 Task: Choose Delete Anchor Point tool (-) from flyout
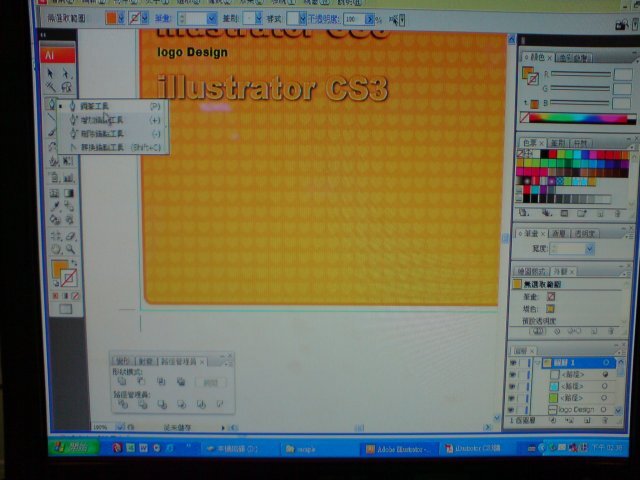pos(113,133)
